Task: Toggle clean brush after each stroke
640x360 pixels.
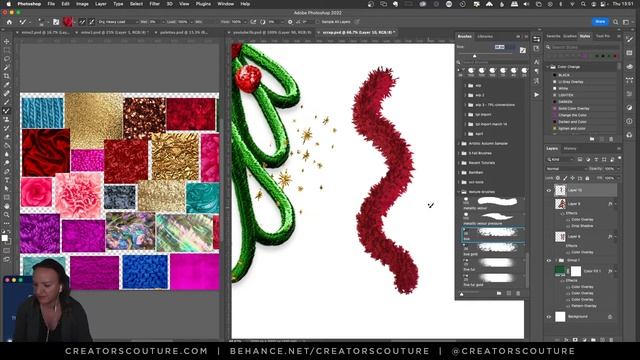Action: (92, 22)
